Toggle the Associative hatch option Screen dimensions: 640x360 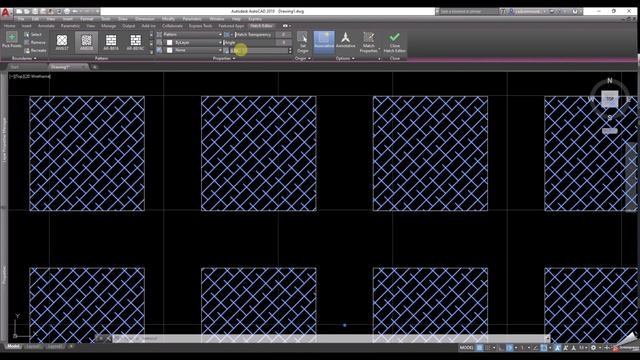(x=324, y=42)
